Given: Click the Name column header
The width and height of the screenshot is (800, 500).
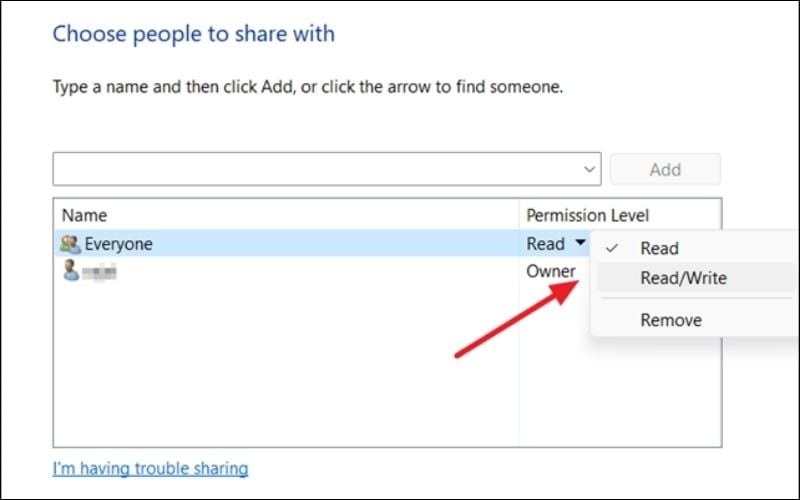Looking at the screenshot, I should pyautogui.click(x=84, y=215).
